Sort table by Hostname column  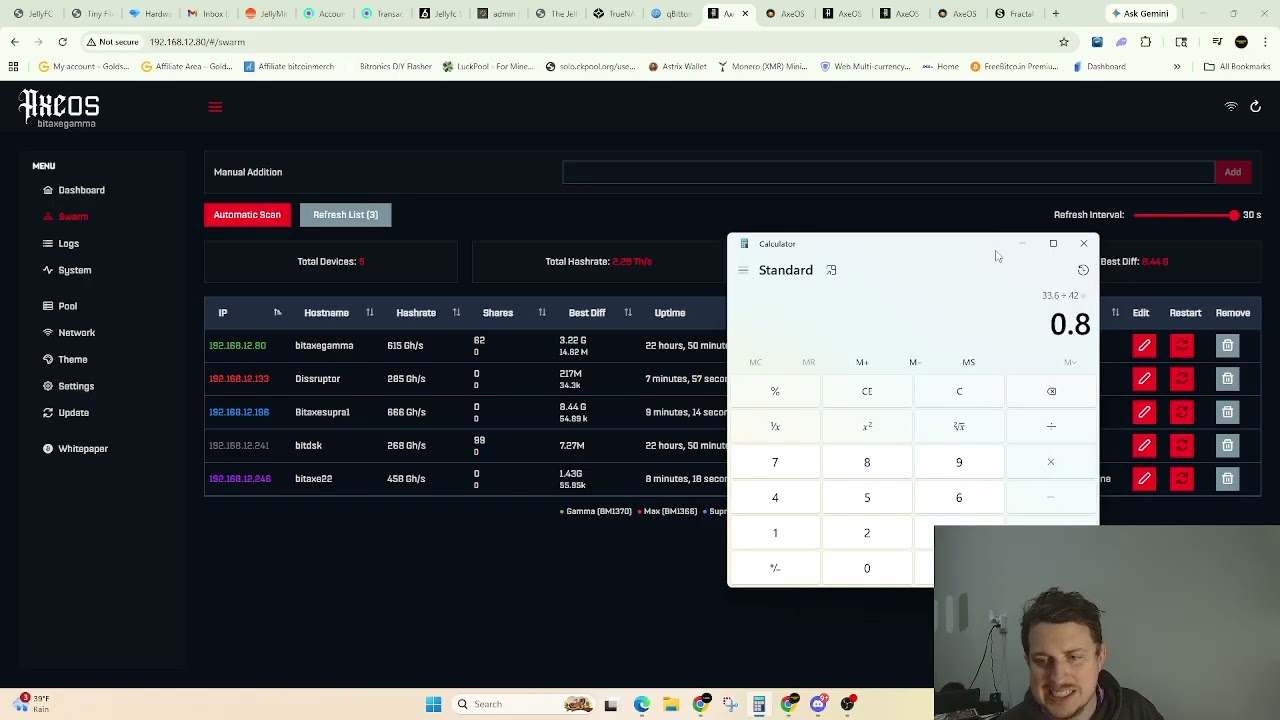(x=369, y=313)
